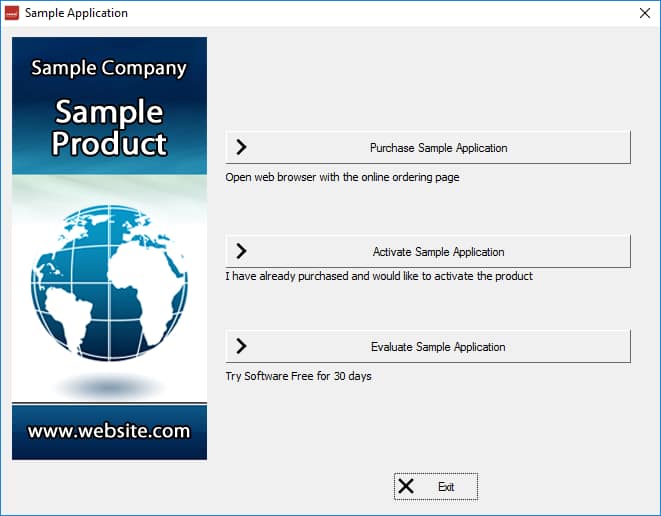The image size is (661, 516).
Task: Start the Evaluate Sample Application trial
Action: click(x=438, y=346)
